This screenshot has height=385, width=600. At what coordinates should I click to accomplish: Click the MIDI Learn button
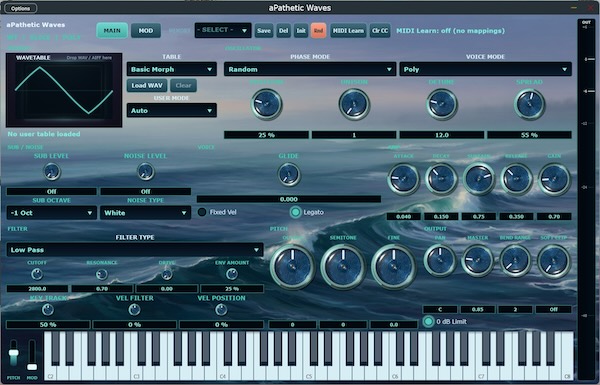pos(348,31)
